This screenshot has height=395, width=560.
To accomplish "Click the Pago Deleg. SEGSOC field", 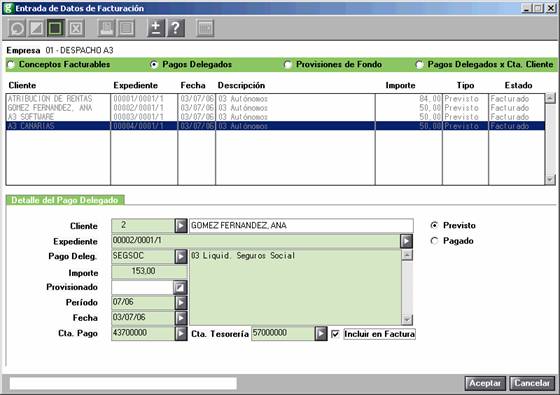I will pos(143,256).
